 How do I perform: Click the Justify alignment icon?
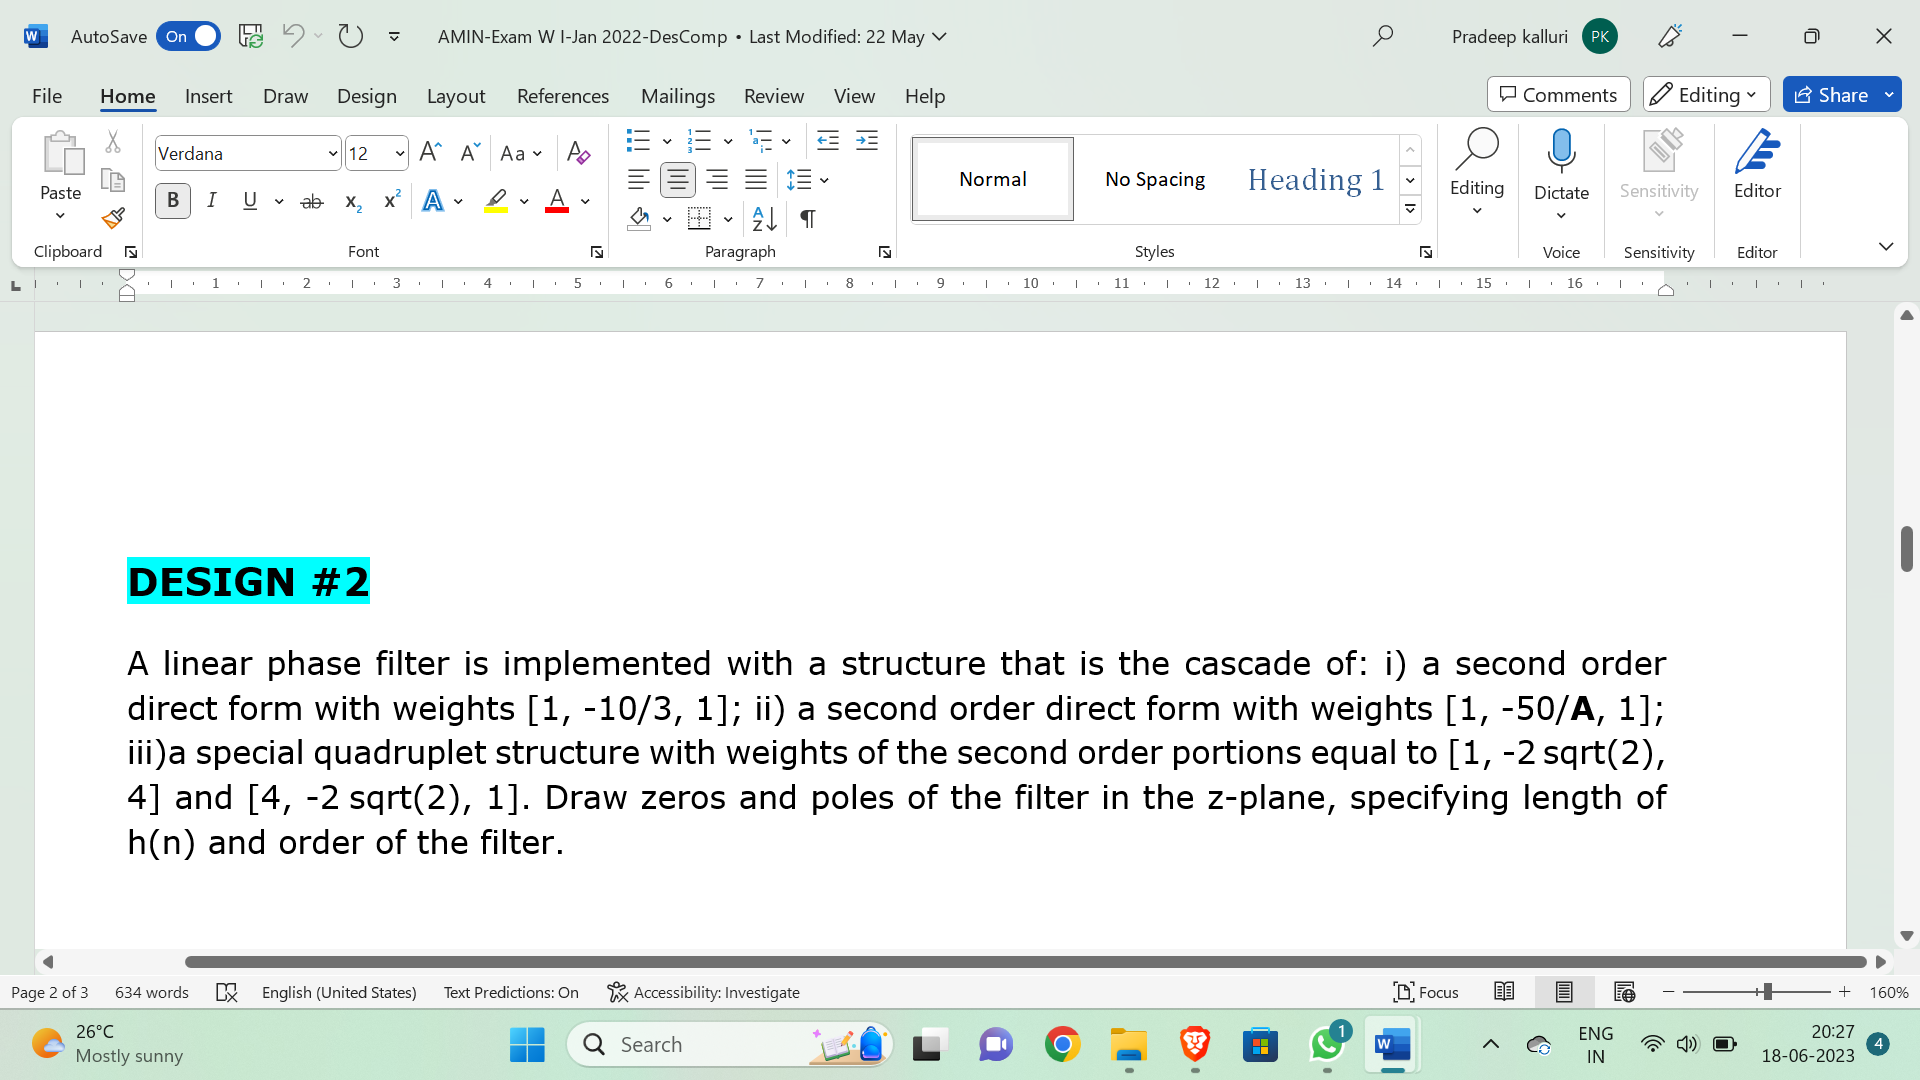(x=756, y=180)
